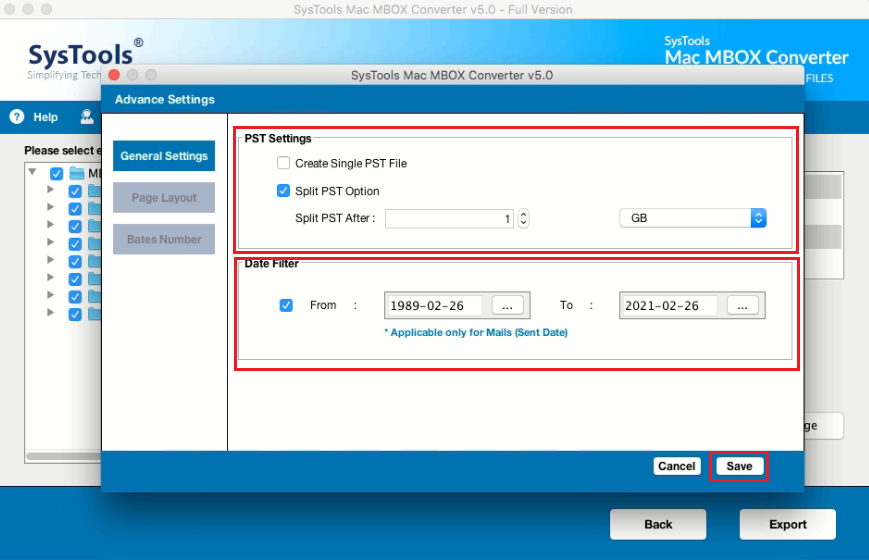
Task: Uncheck the Split PST Option checkbox
Action: coord(283,191)
